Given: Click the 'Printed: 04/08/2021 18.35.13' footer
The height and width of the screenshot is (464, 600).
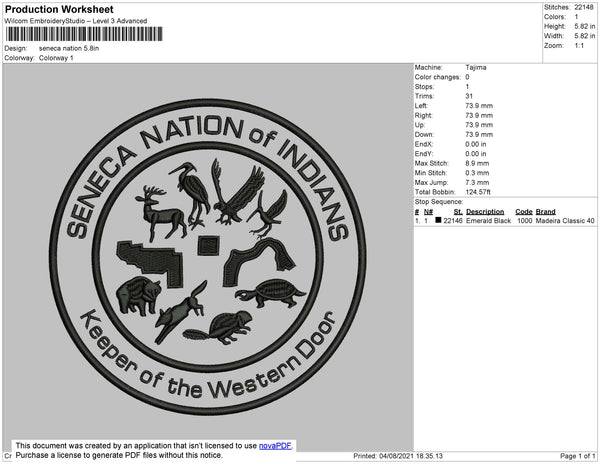Looking at the screenshot, I should click(398, 456).
